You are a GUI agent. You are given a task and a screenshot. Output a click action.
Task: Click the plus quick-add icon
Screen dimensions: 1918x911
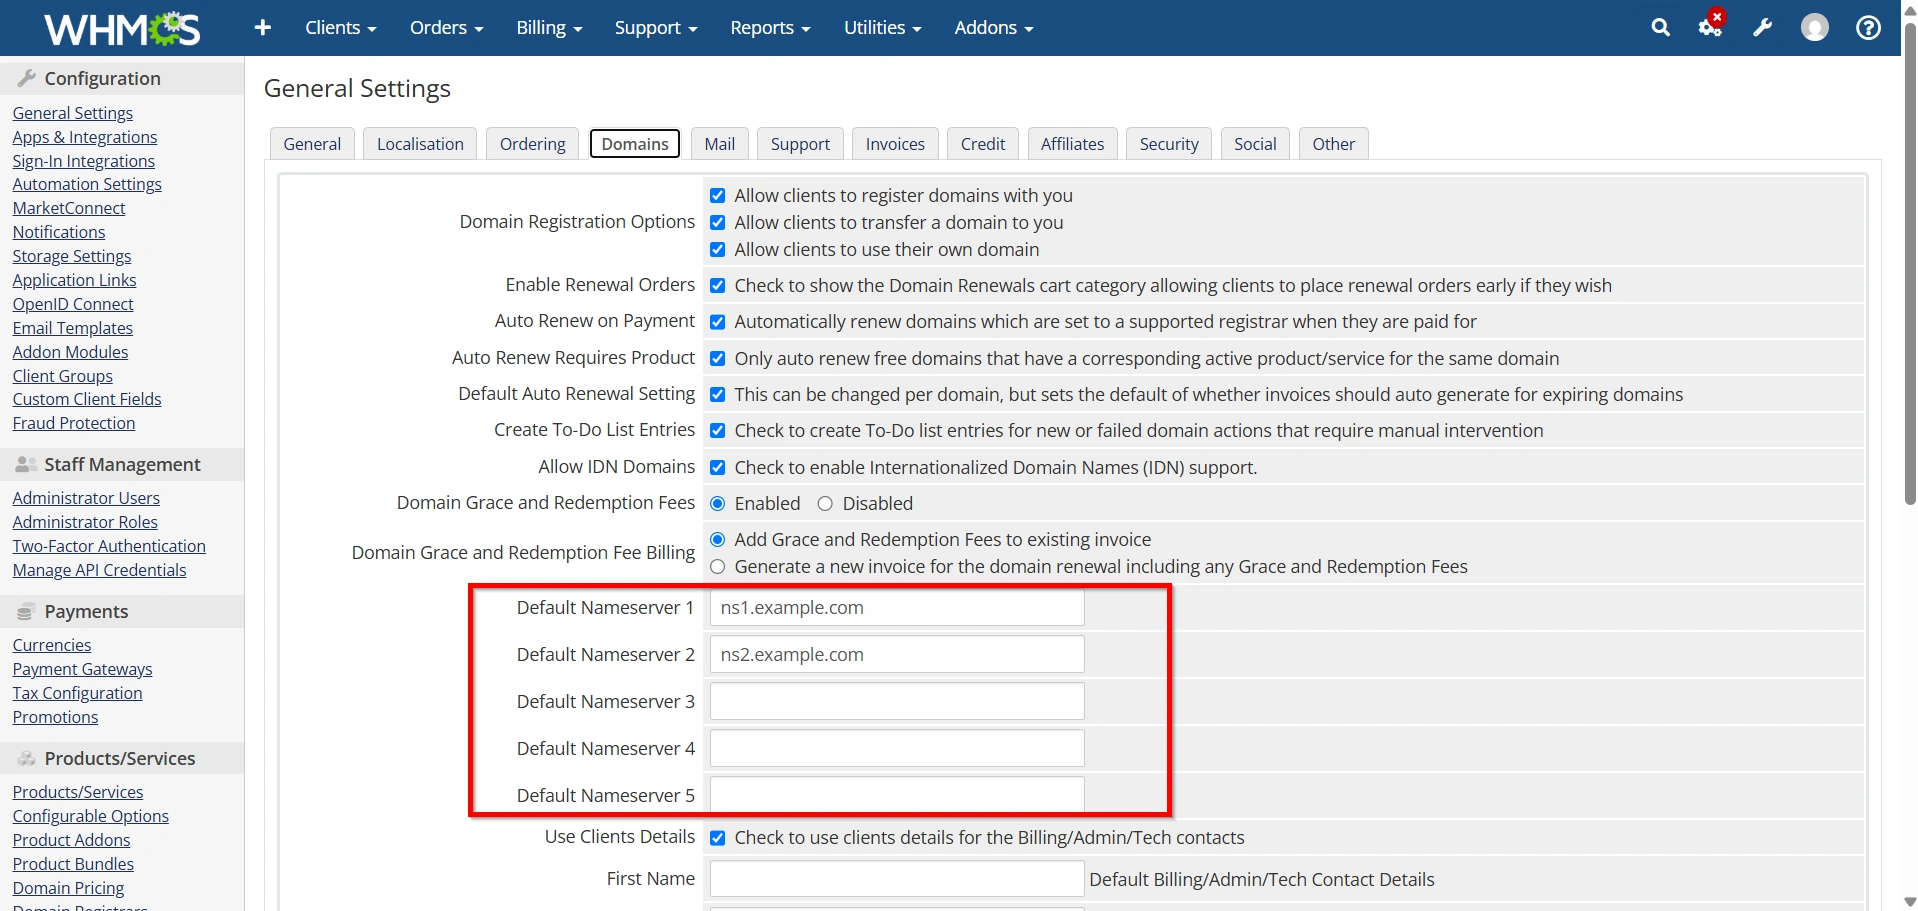(x=263, y=28)
